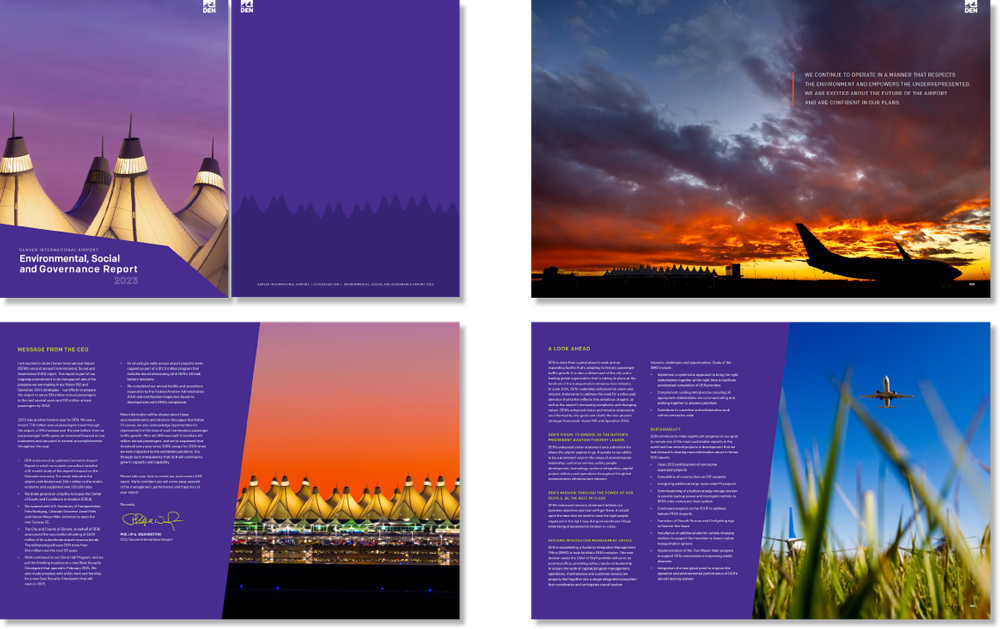
Task: Click the 'SUSTAINABILITY' subheading
Action: 665,429
